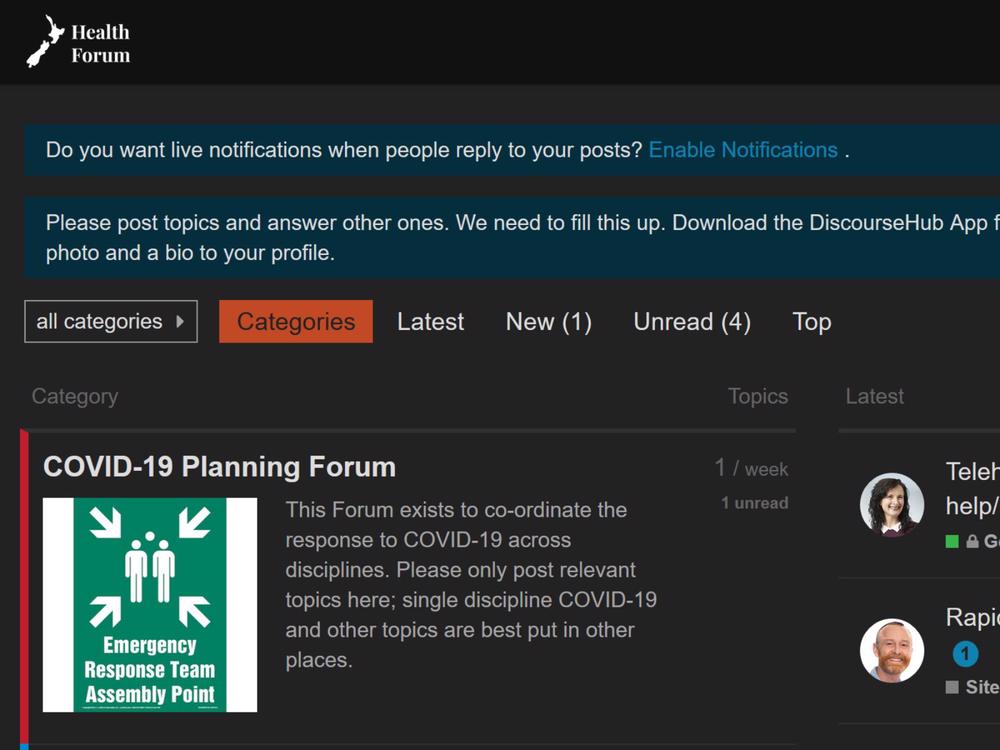Click the arrow in the all categories box
Screen dimensions: 1000x750
180,322
